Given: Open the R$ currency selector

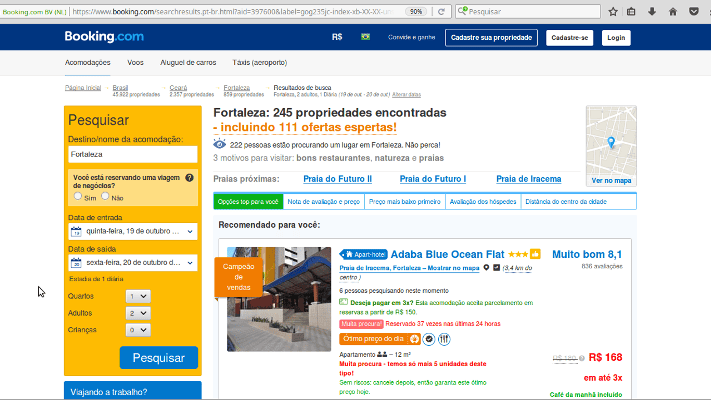Looking at the screenshot, I should pos(337,37).
